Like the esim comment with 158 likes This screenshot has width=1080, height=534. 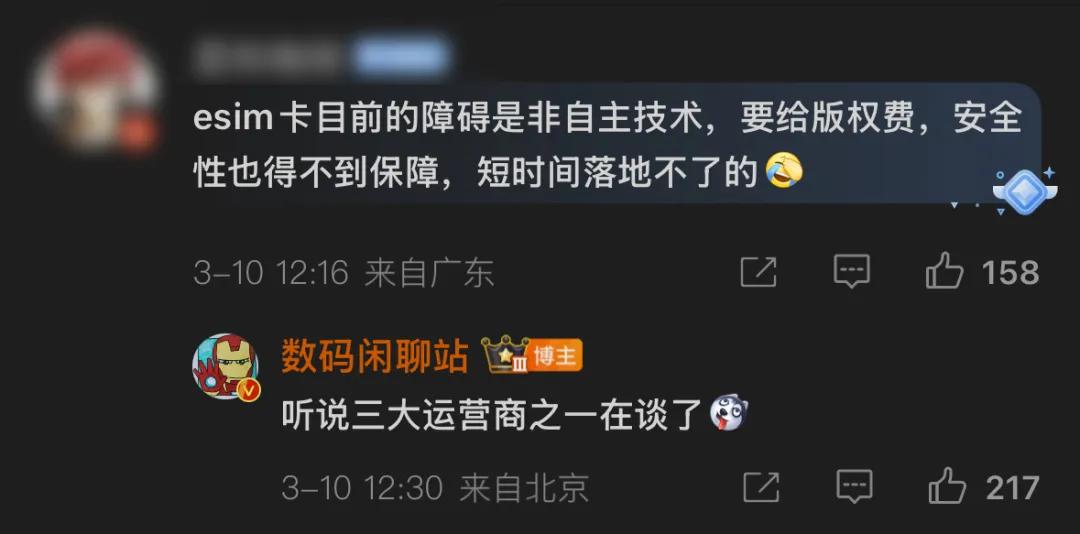[944, 271]
